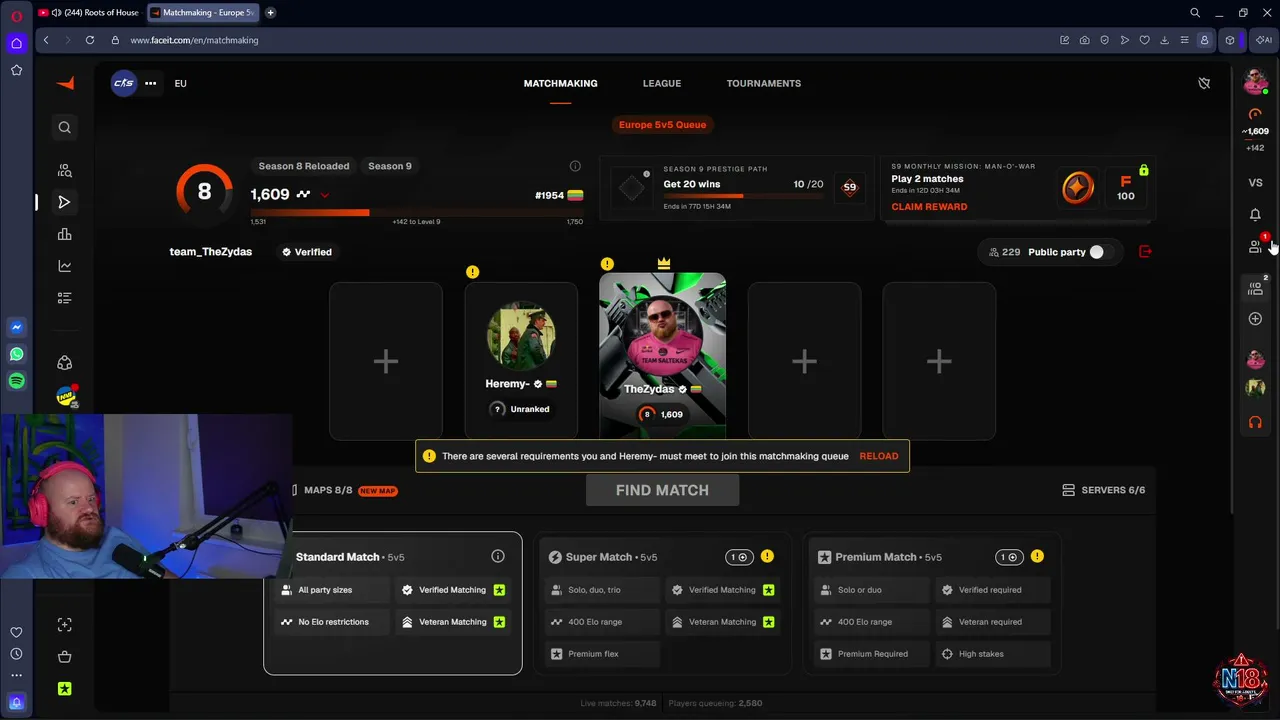Open the clubs icon in FACEIT sidebar
Screen dimensions: 1280x720
[64, 363]
